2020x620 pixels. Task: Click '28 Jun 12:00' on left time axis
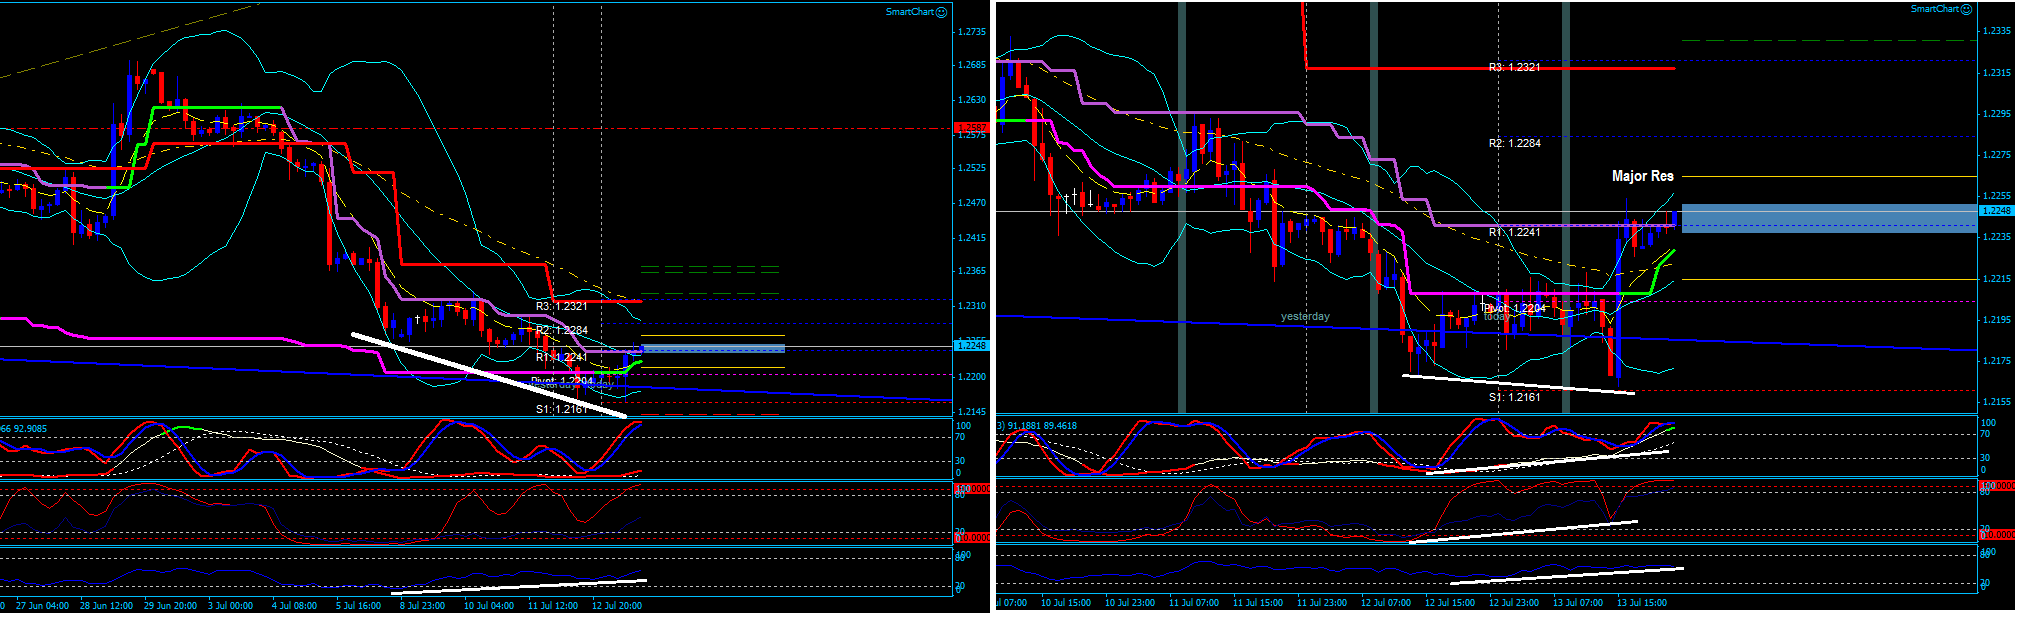coord(106,606)
